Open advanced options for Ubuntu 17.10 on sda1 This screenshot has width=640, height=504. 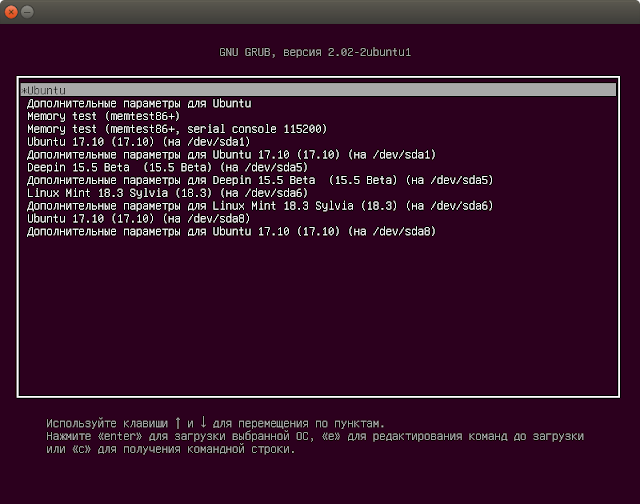(x=231, y=155)
